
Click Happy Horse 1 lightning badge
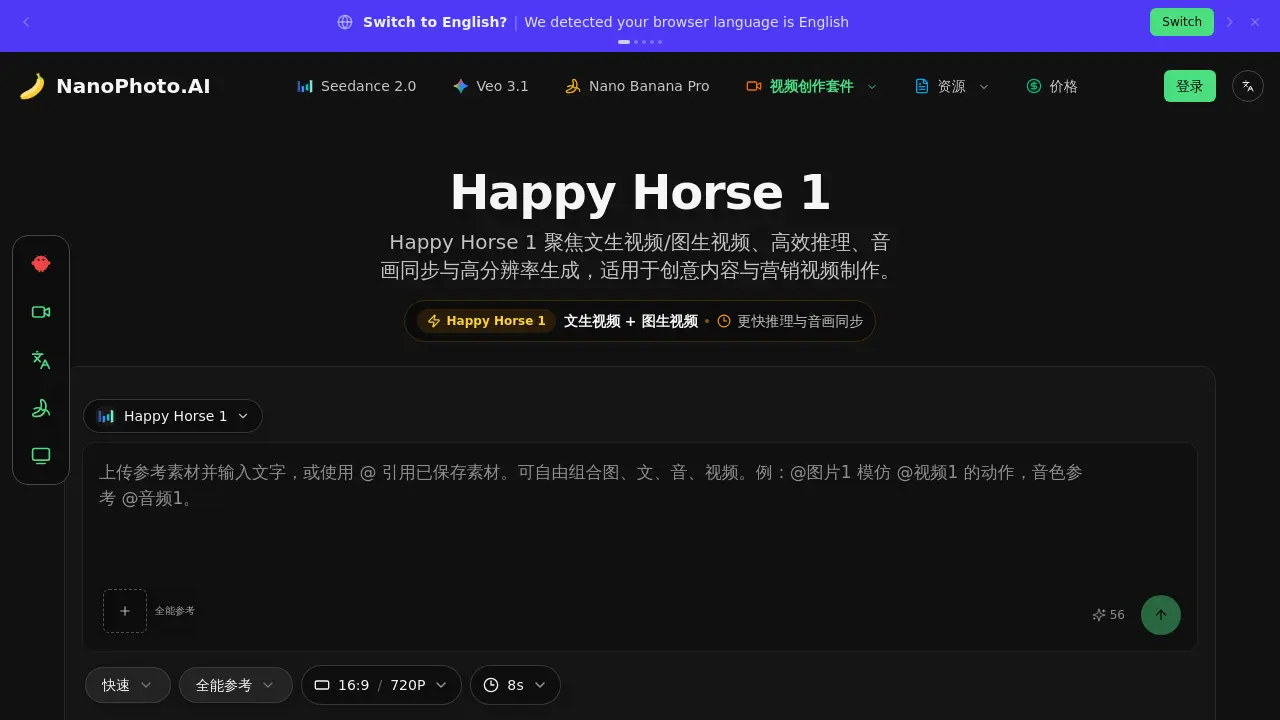[487, 321]
